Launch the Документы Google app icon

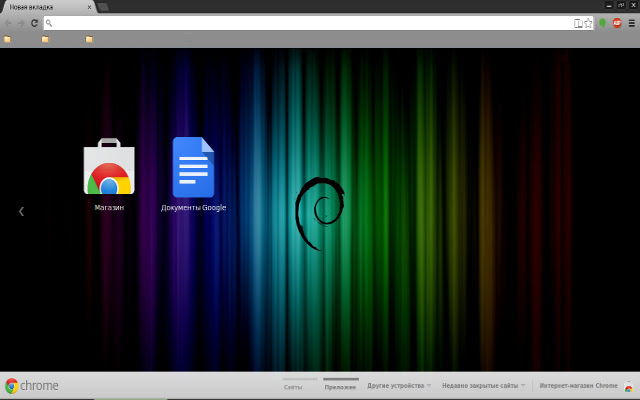[193, 167]
